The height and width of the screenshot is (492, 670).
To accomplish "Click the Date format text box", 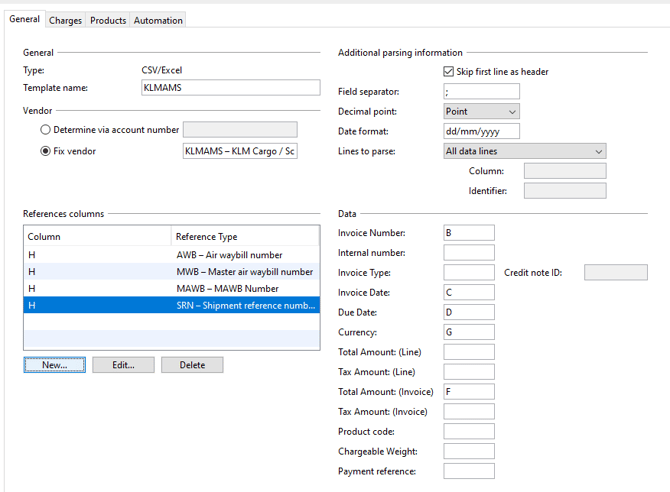I will click(481, 131).
